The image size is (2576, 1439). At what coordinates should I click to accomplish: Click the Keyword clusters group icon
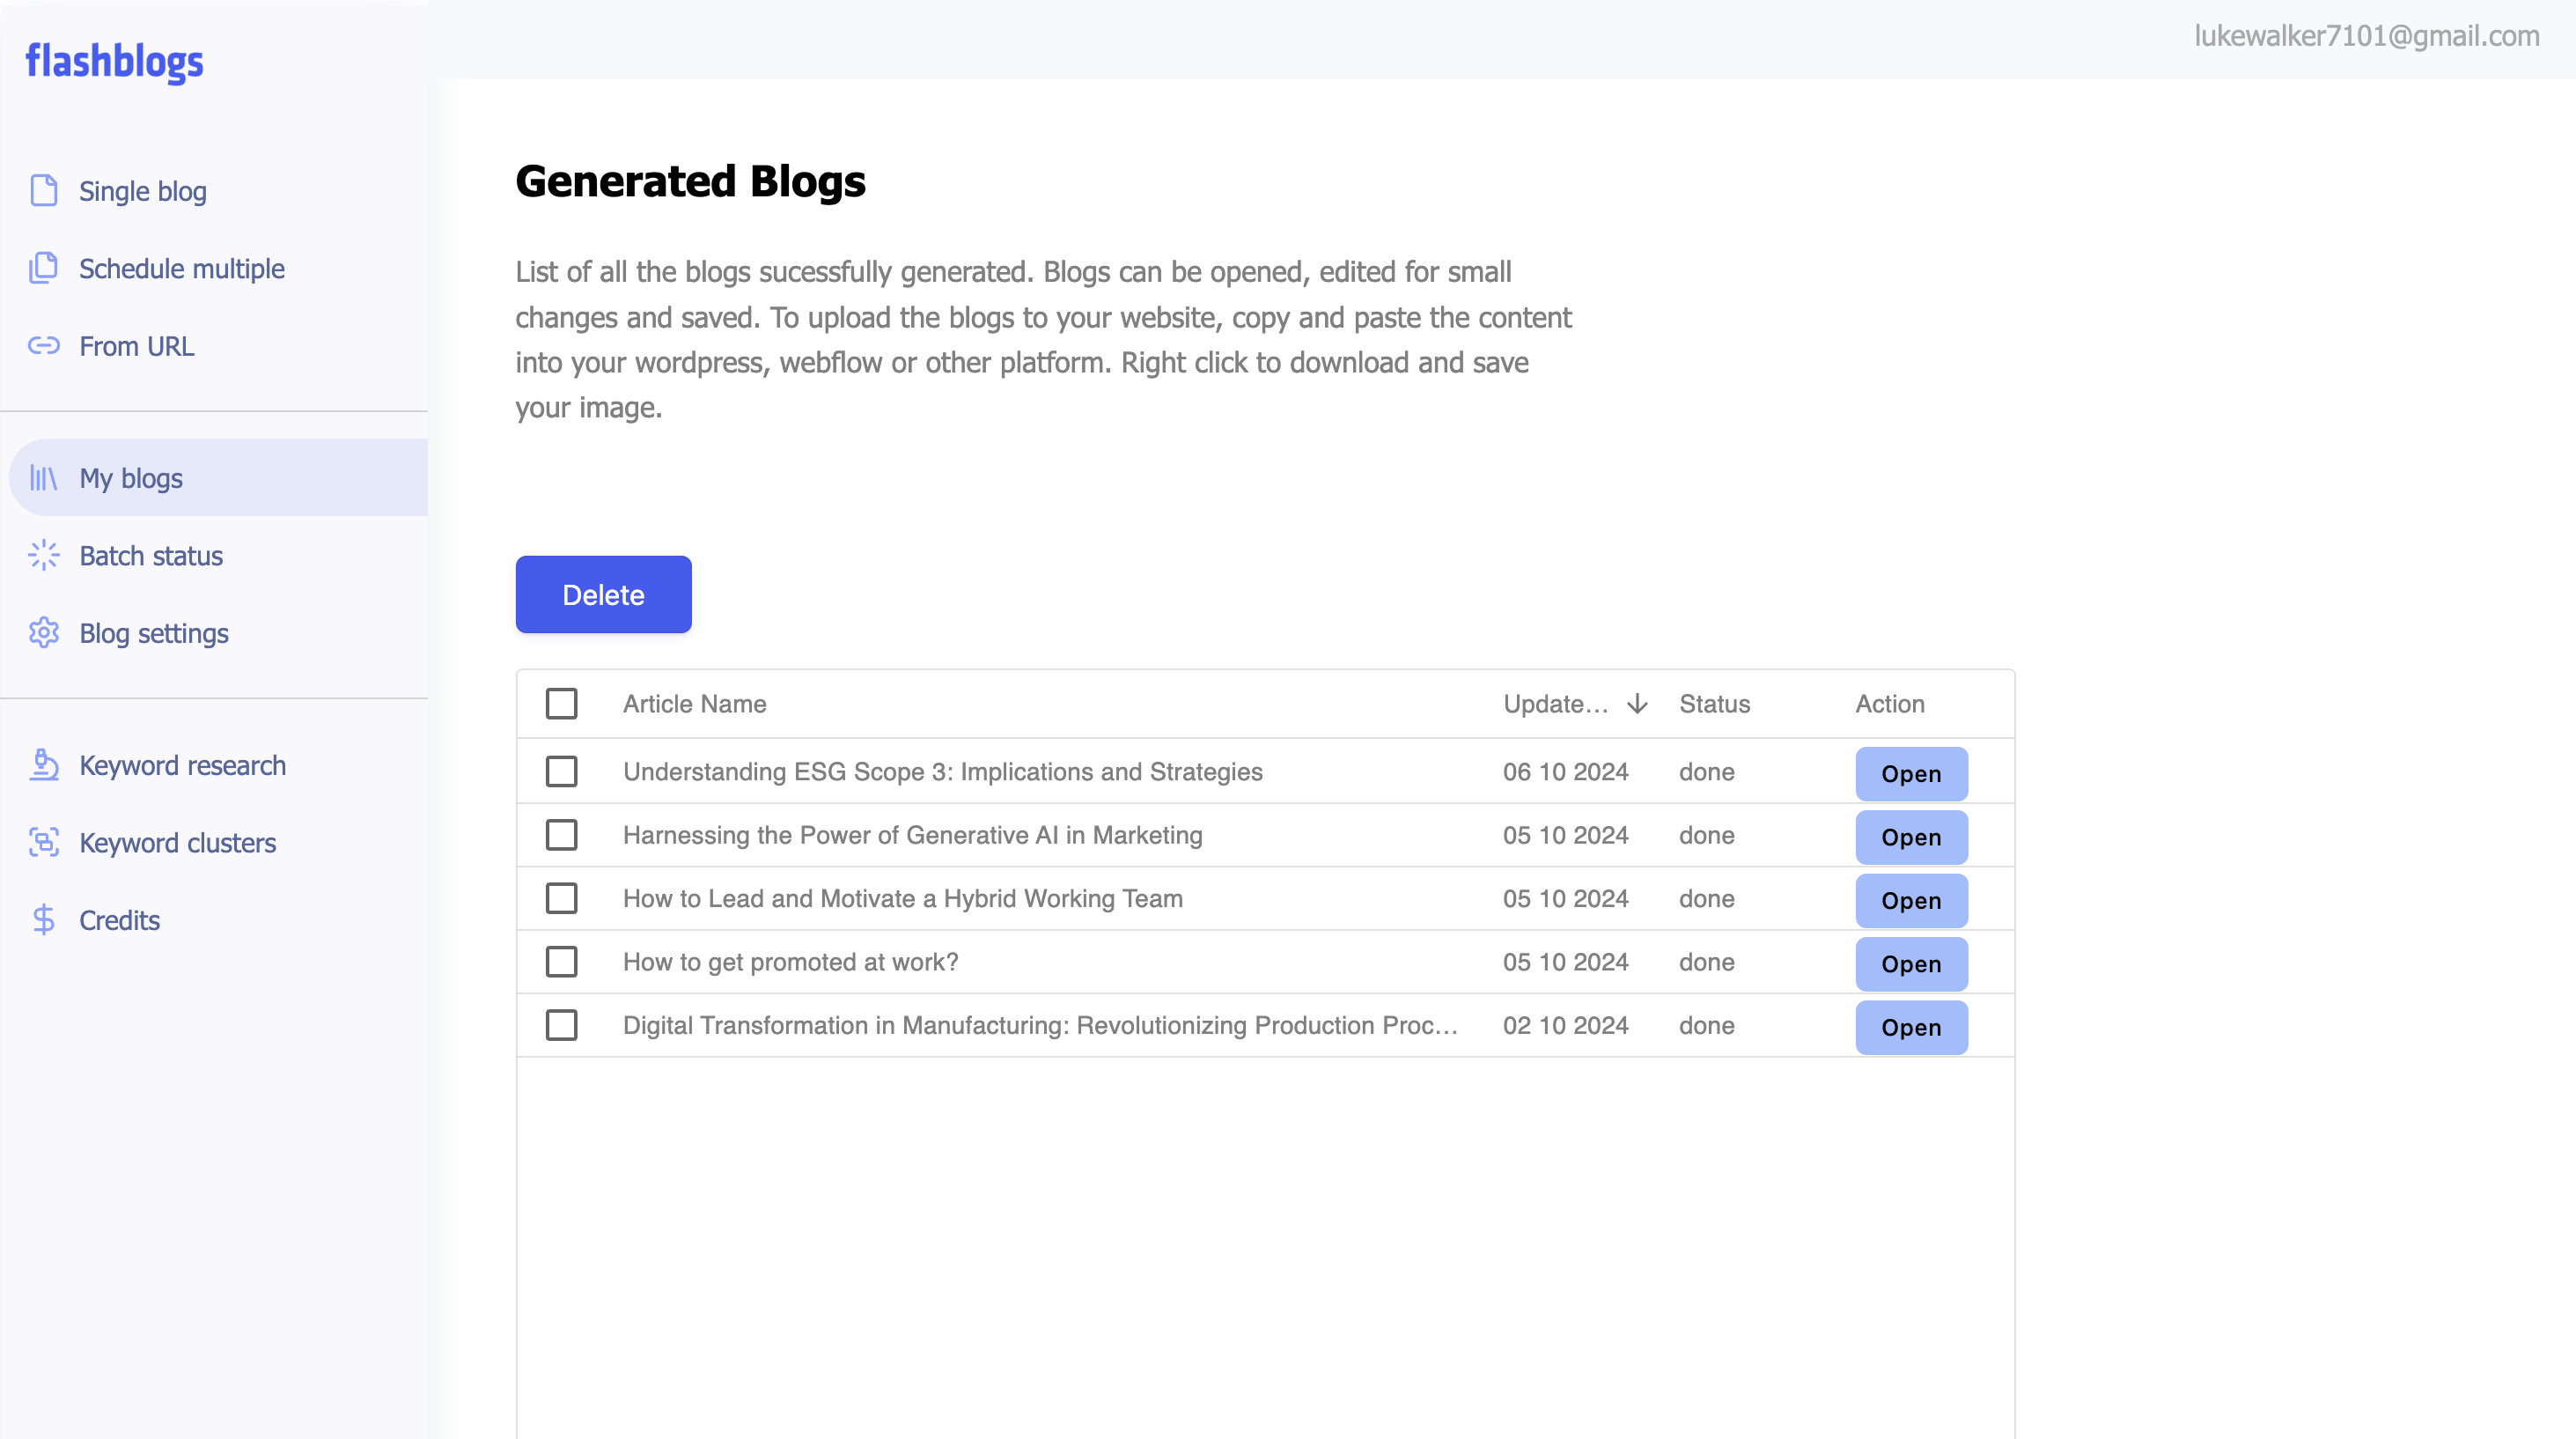(x=44, y=842)
